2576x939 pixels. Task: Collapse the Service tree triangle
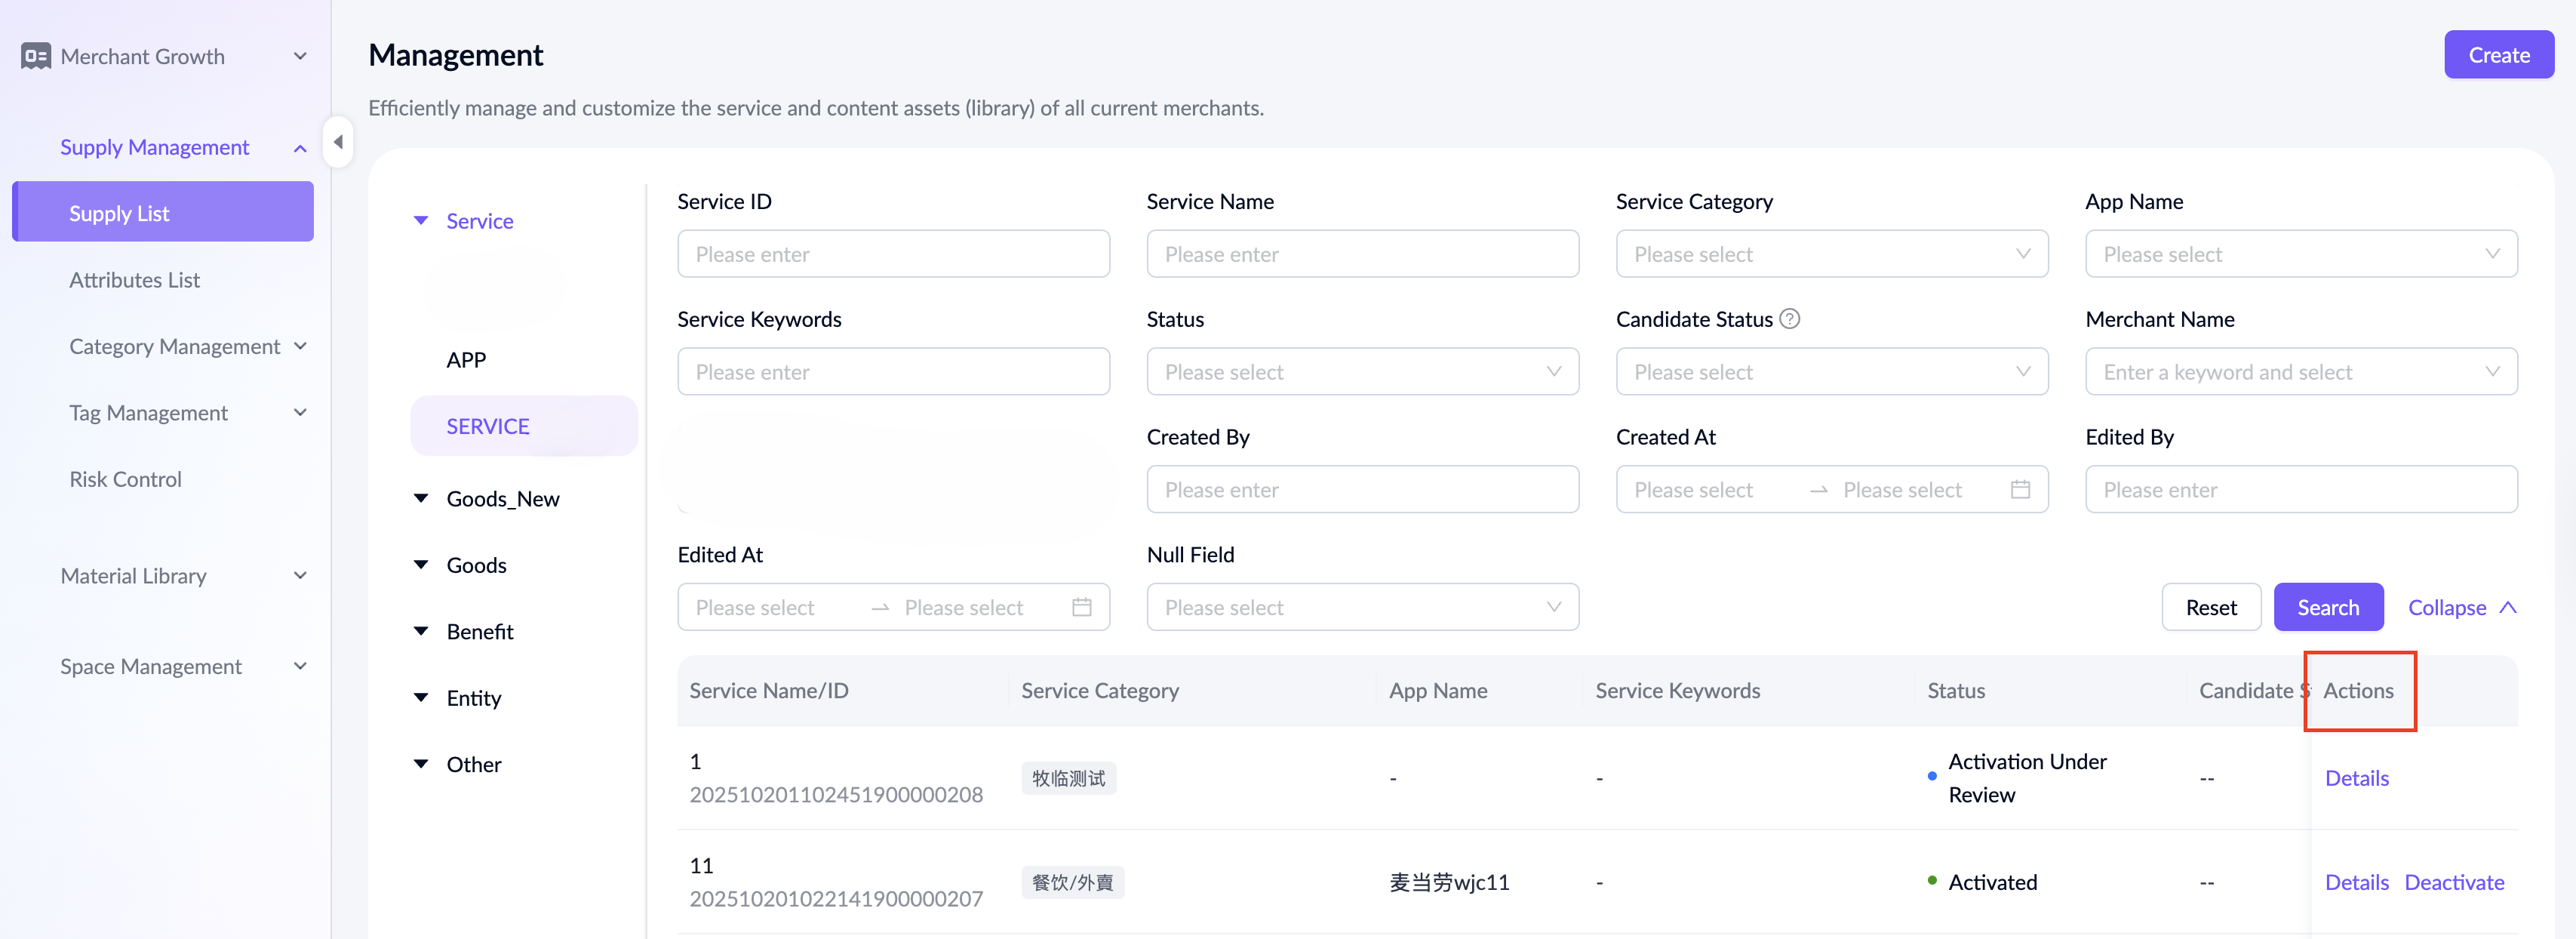[x=421, y=221]
